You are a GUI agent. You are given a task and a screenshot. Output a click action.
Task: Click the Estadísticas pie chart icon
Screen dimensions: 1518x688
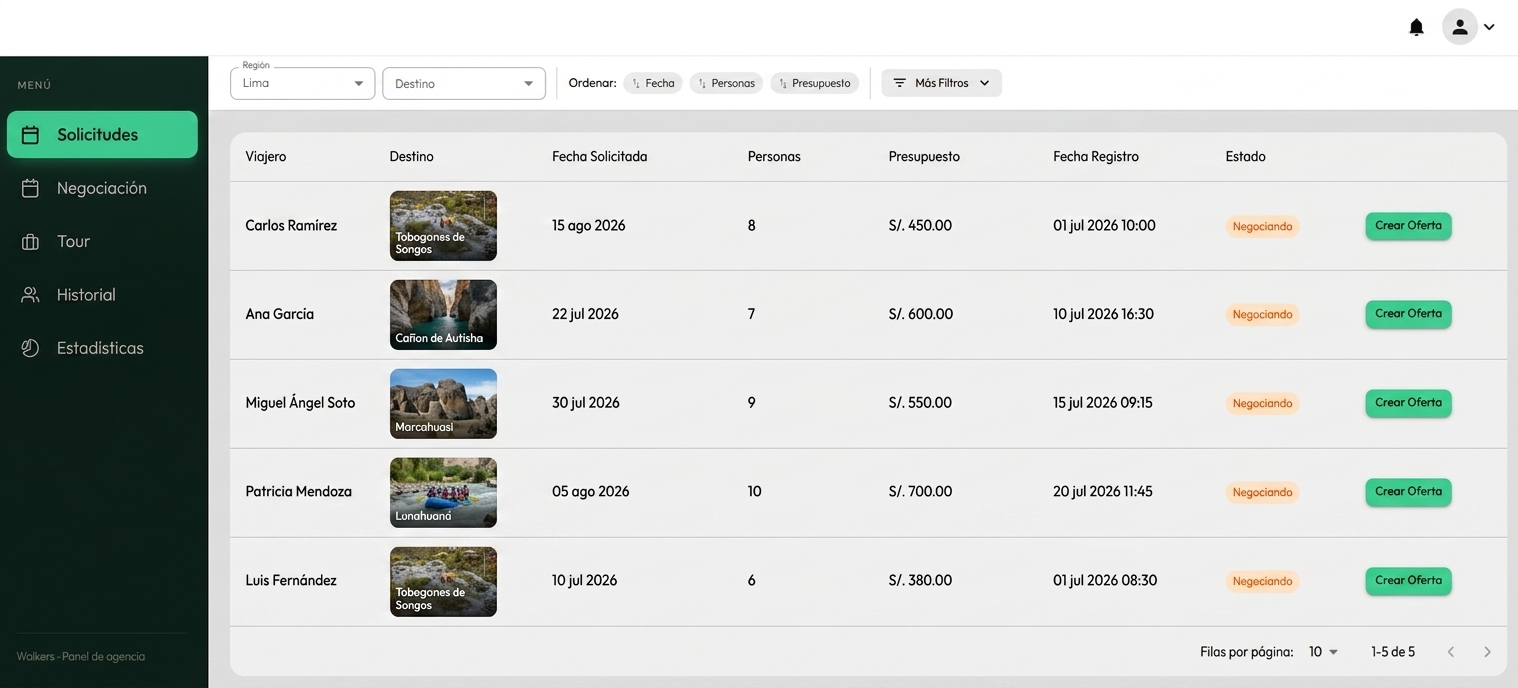(30, 348)
